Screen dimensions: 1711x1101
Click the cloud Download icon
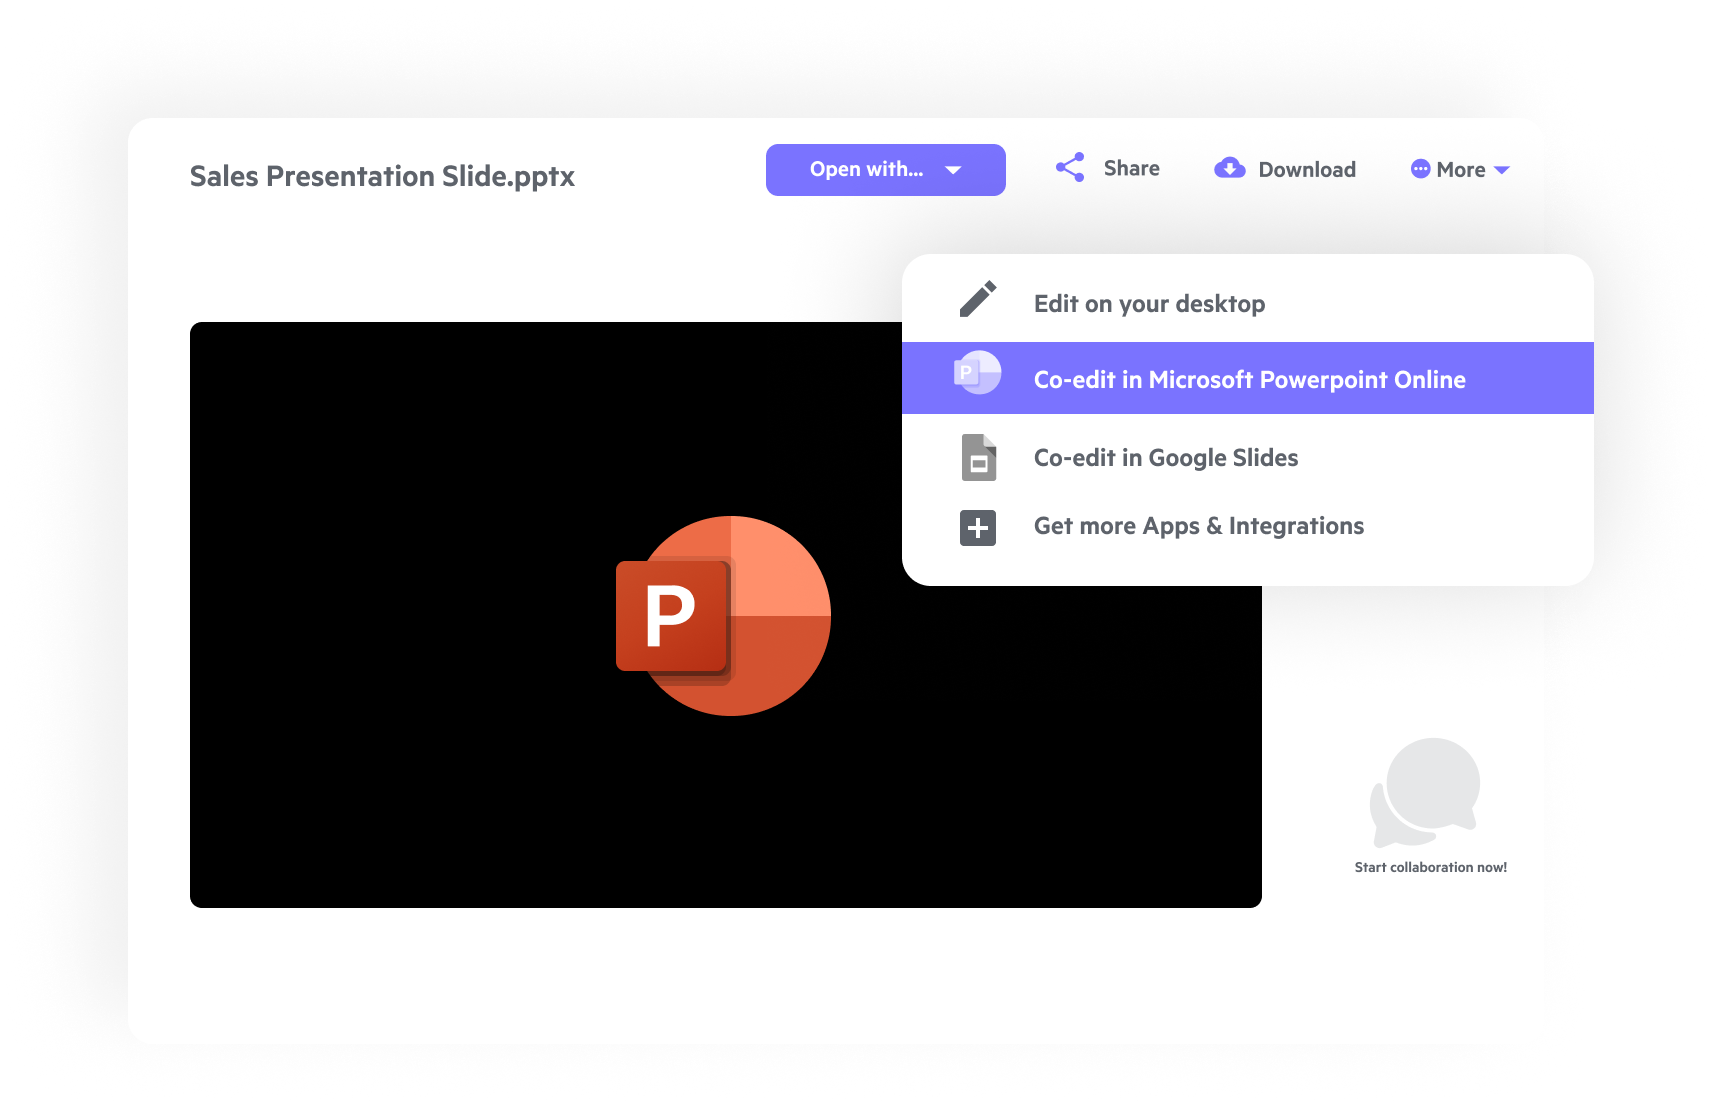[x=1229, y=168]
